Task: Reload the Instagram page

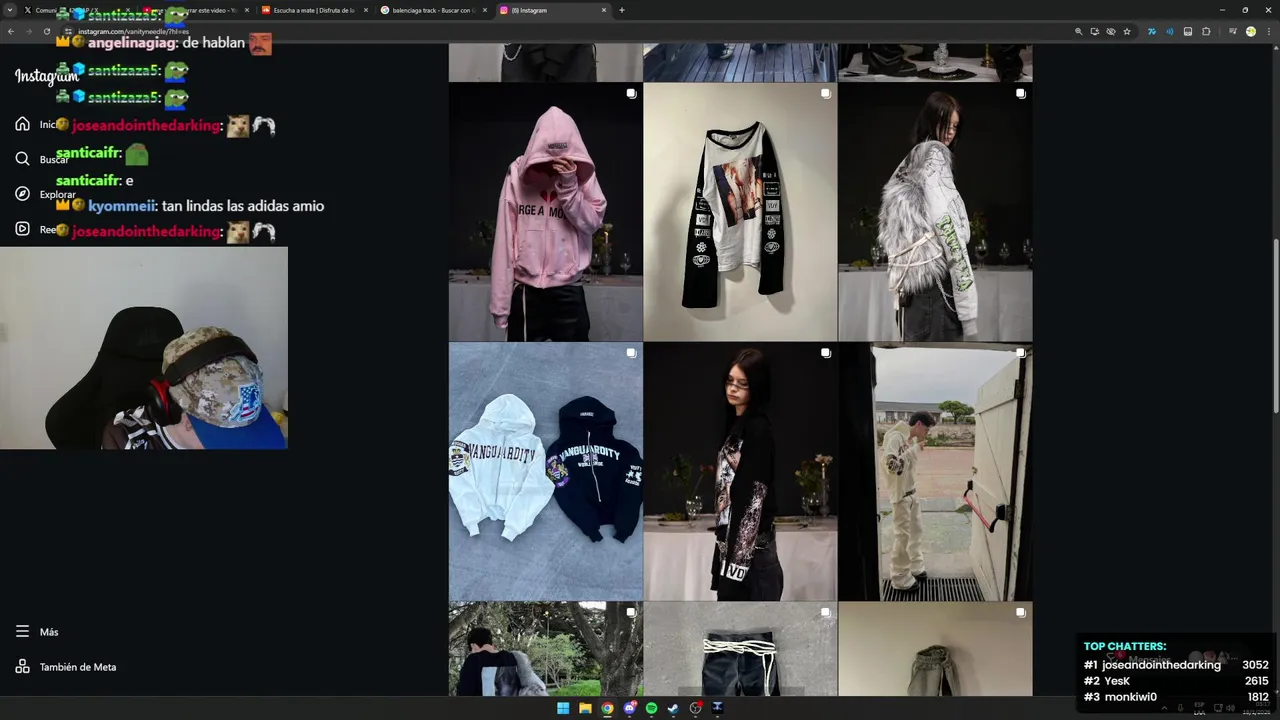Action: (46, 31)
